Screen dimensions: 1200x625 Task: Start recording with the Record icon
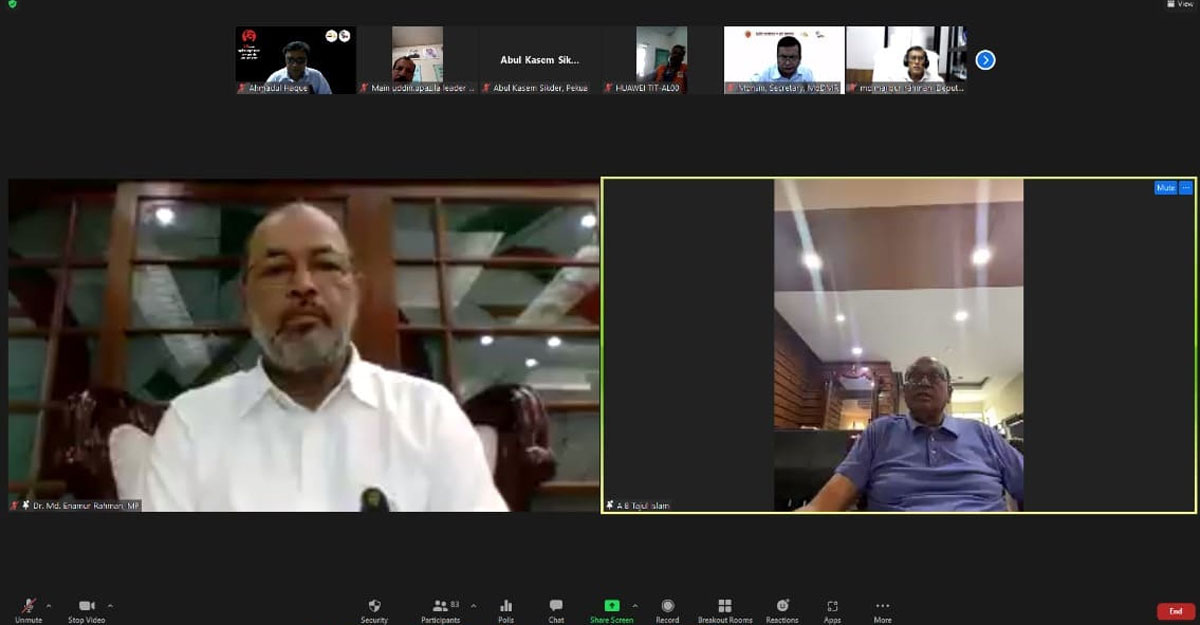pos(667,609)
